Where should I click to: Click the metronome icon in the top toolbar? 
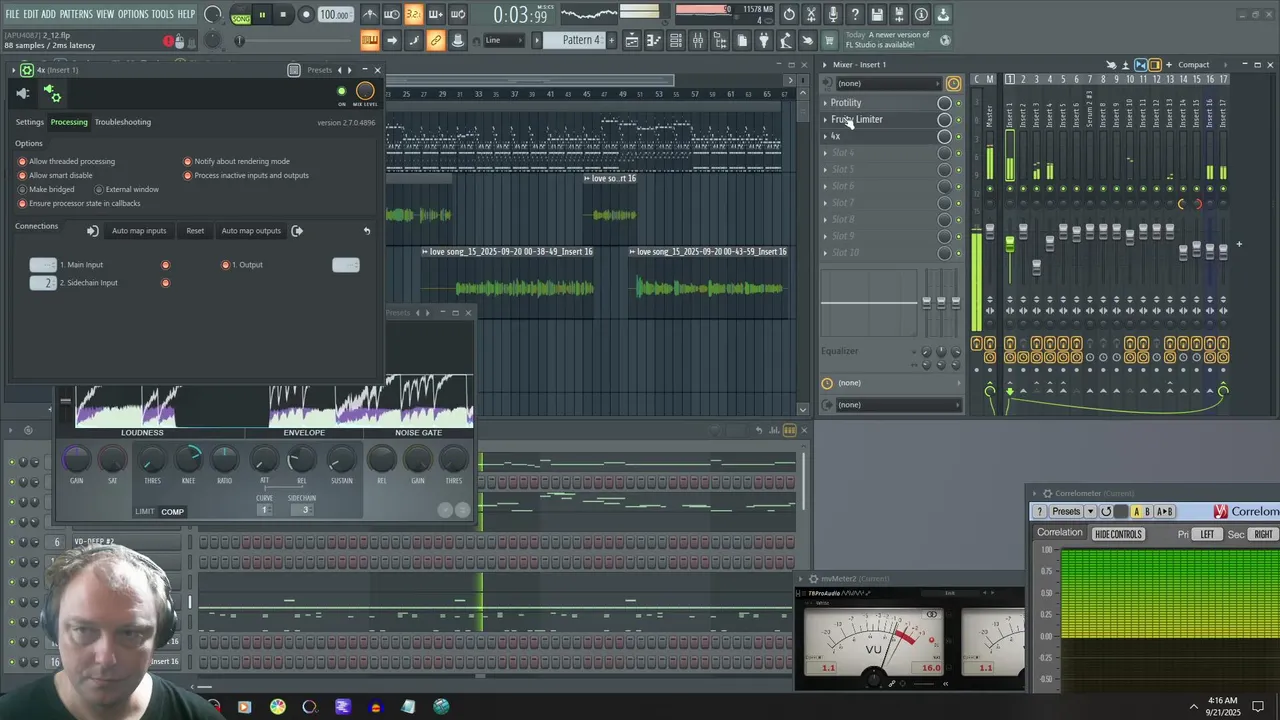click(370, 15)
